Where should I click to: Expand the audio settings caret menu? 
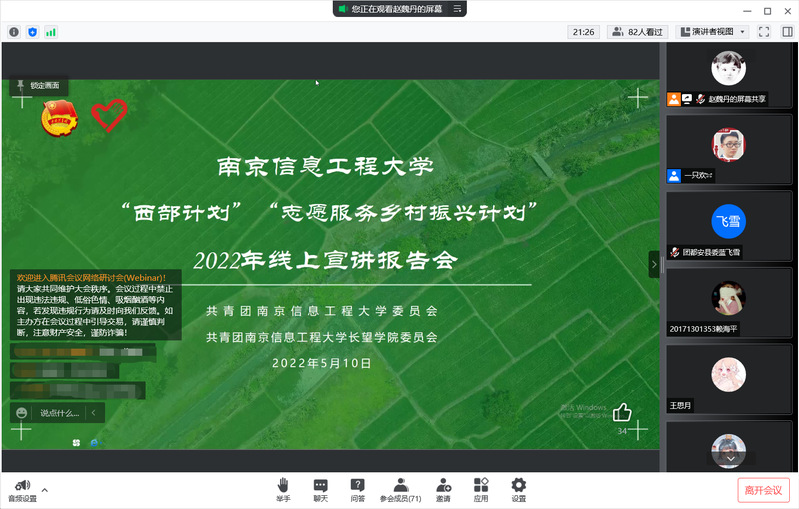point(44,489)
